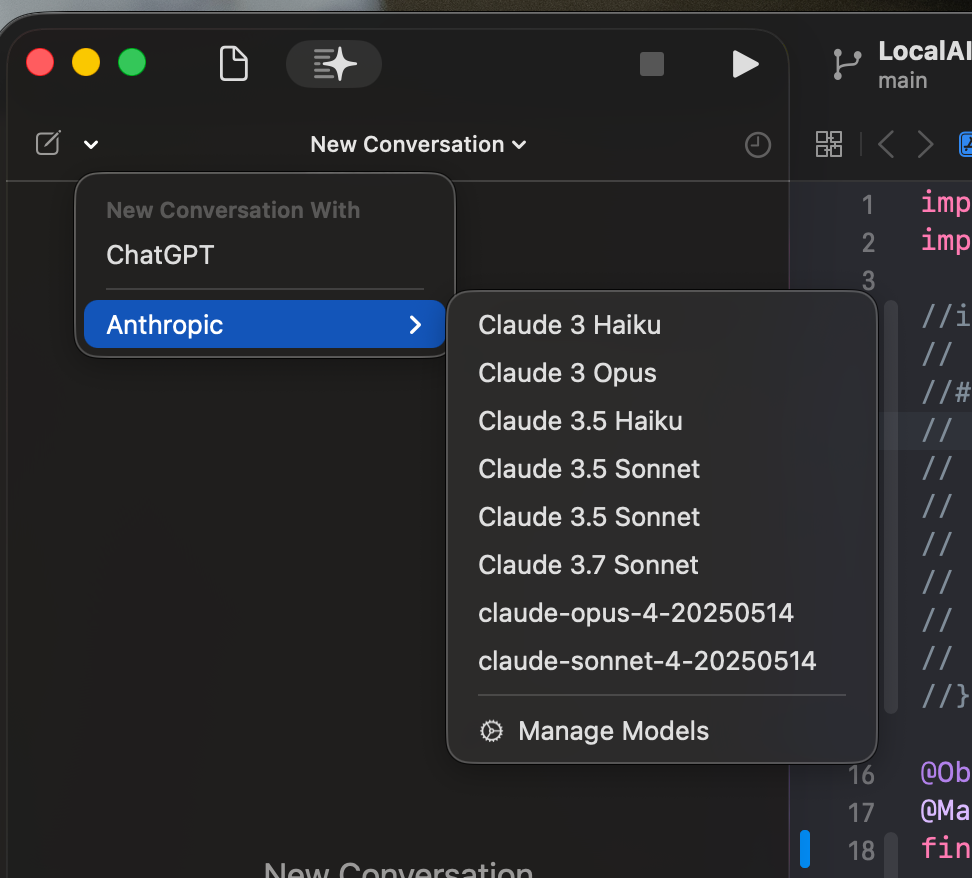
Task: Run the project with the play button
Action: pyautogui.click(x=745, y=64)
